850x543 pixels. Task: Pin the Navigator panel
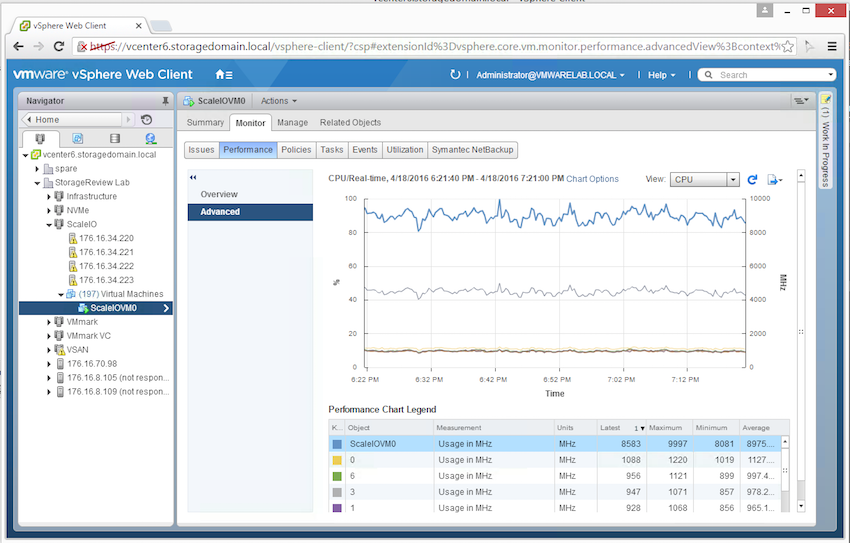[x=165, y=101]
